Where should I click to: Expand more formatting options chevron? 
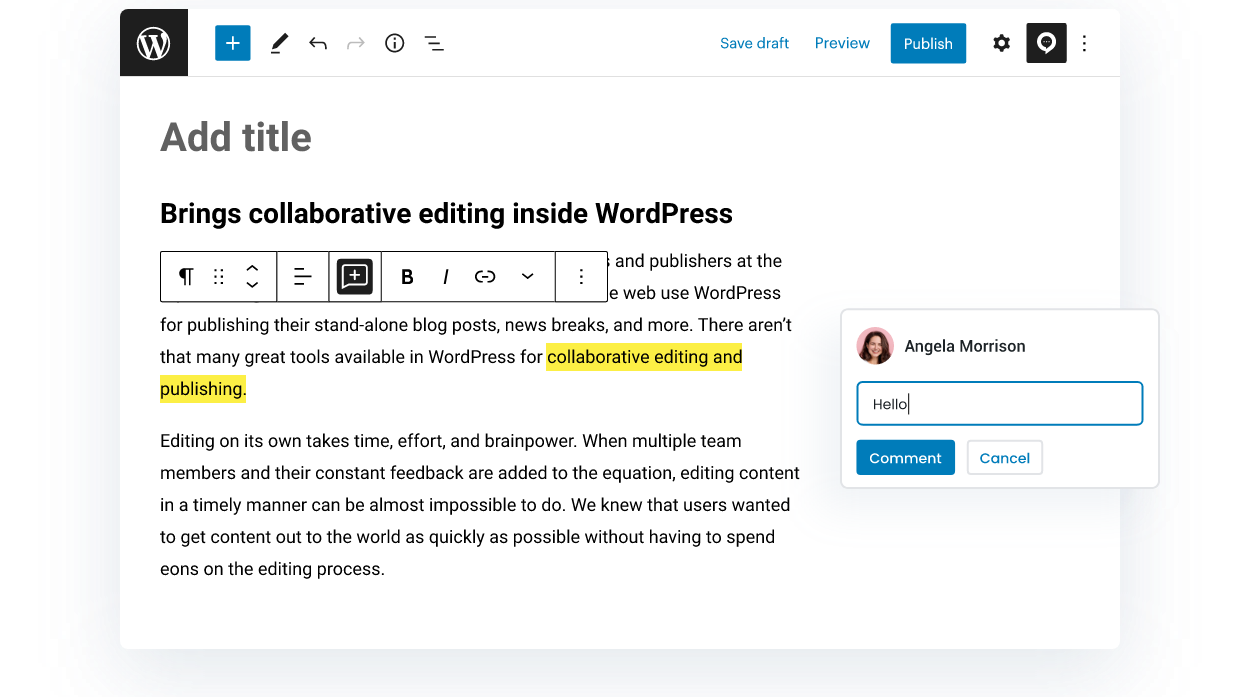527,277
